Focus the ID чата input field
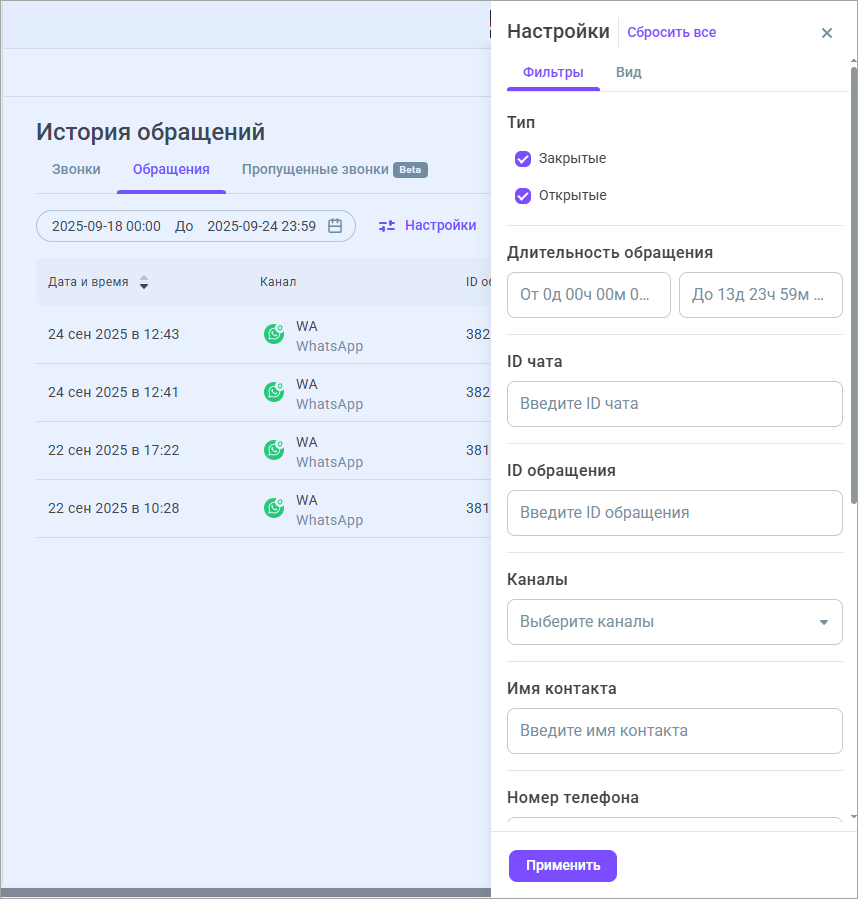This screenshot has height=899, width=858. tap(674, 404)
